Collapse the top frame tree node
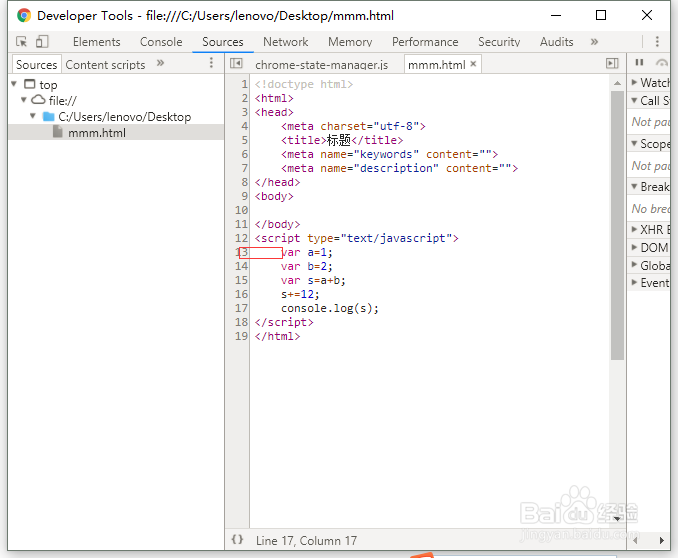 14,83
